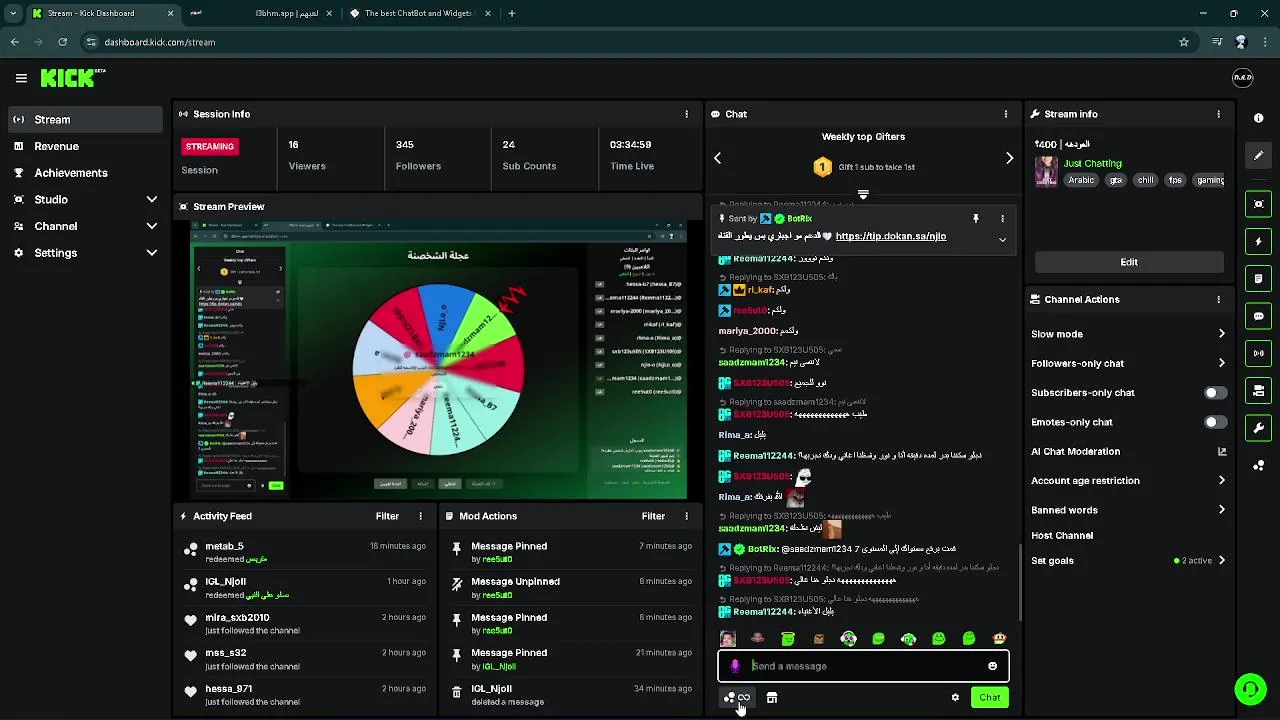Screen dimensions: 1280x720
Task: Open chat settings gear next to the Chat button
Action: (x=955, y=698)
